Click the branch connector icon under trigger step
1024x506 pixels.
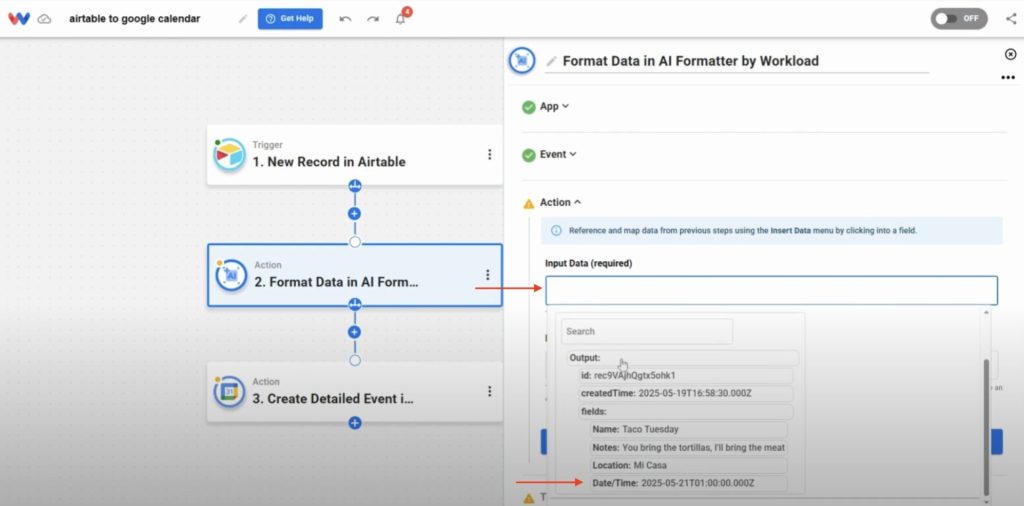coord(355,186)
